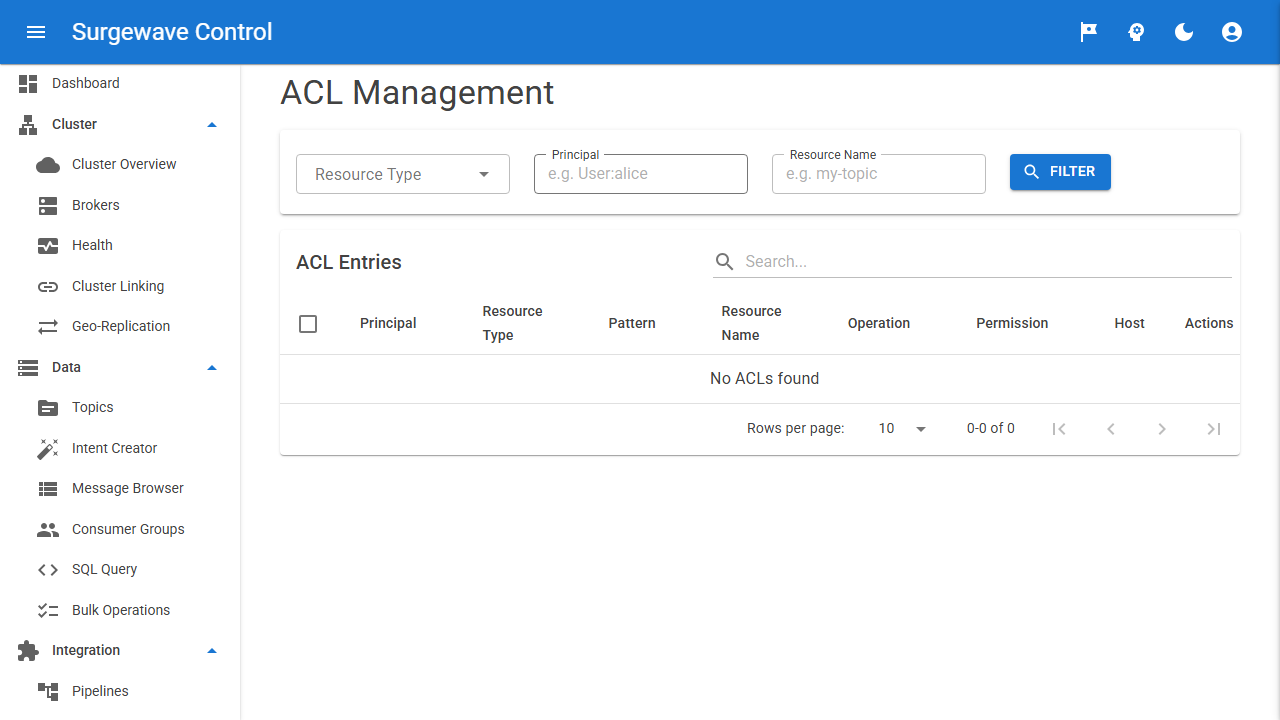Image resolution: width=1280 pixels, height=720 pixels.
Task: Navigate to Brokers
Action: coord(120,205)
